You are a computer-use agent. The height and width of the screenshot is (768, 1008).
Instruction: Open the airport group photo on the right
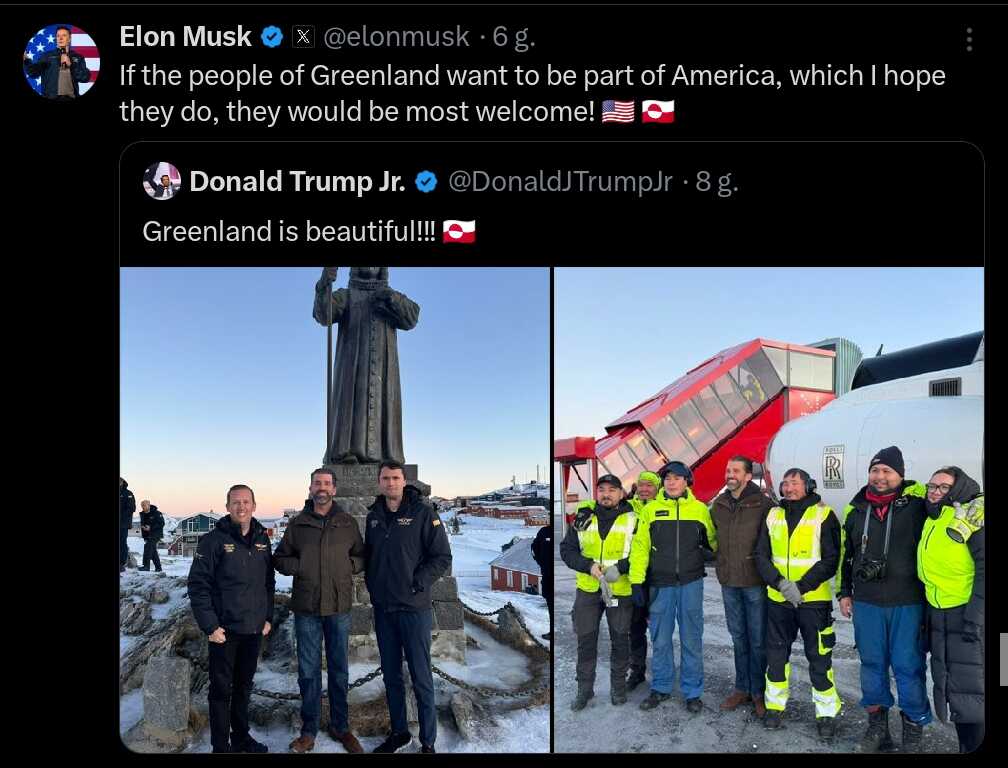coord(769,510)
